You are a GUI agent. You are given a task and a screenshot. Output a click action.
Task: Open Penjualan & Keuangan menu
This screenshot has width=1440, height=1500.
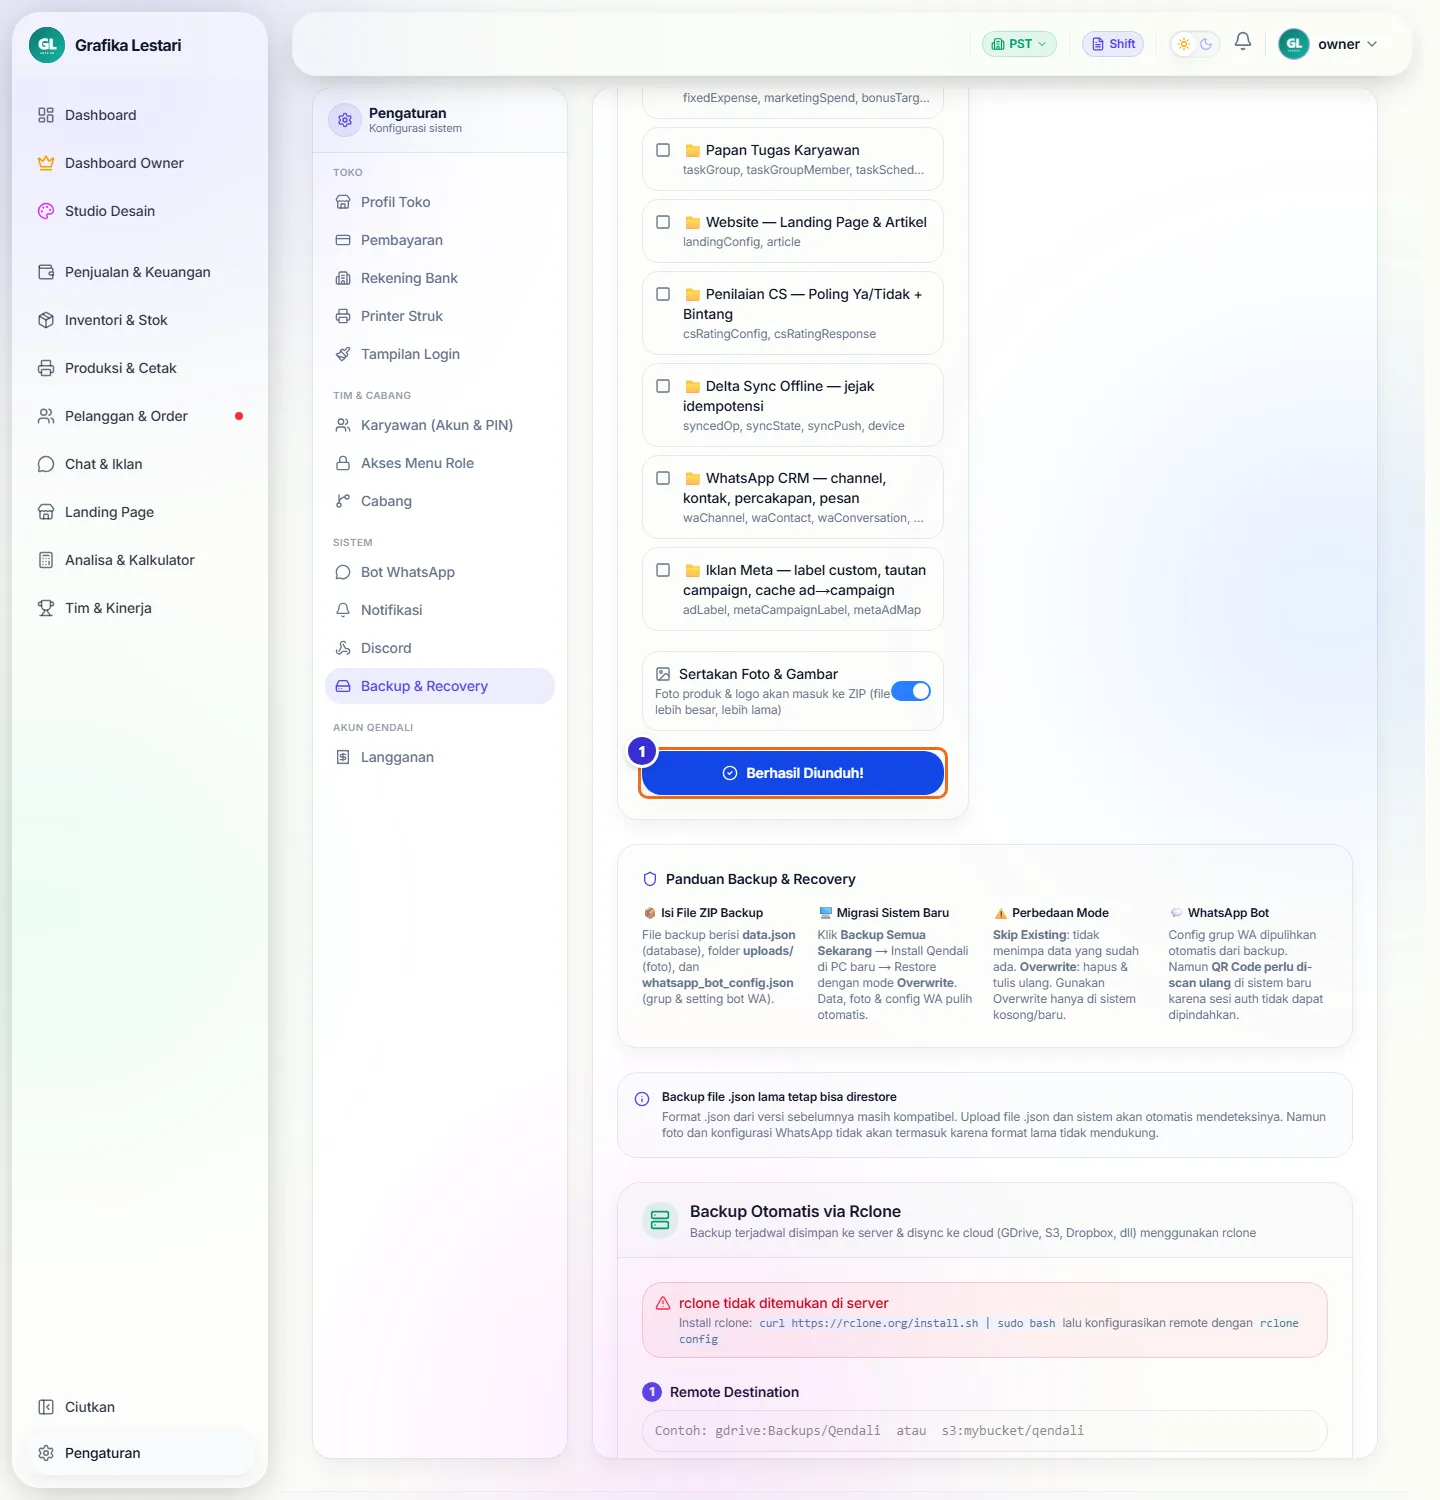[140, 272]
